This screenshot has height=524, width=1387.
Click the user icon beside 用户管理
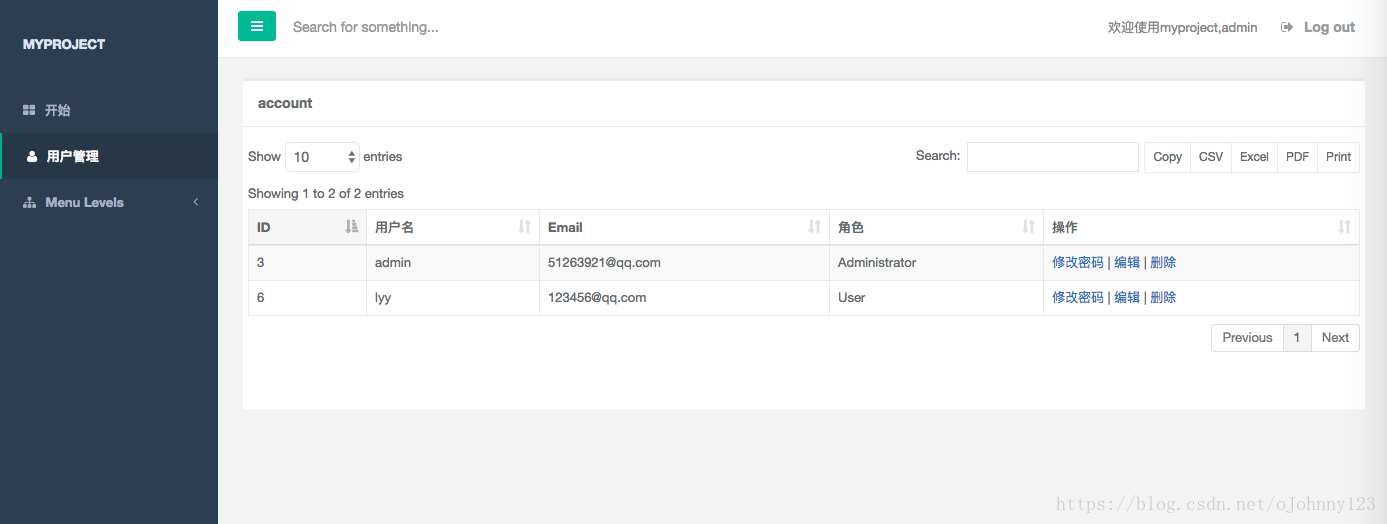32,156
